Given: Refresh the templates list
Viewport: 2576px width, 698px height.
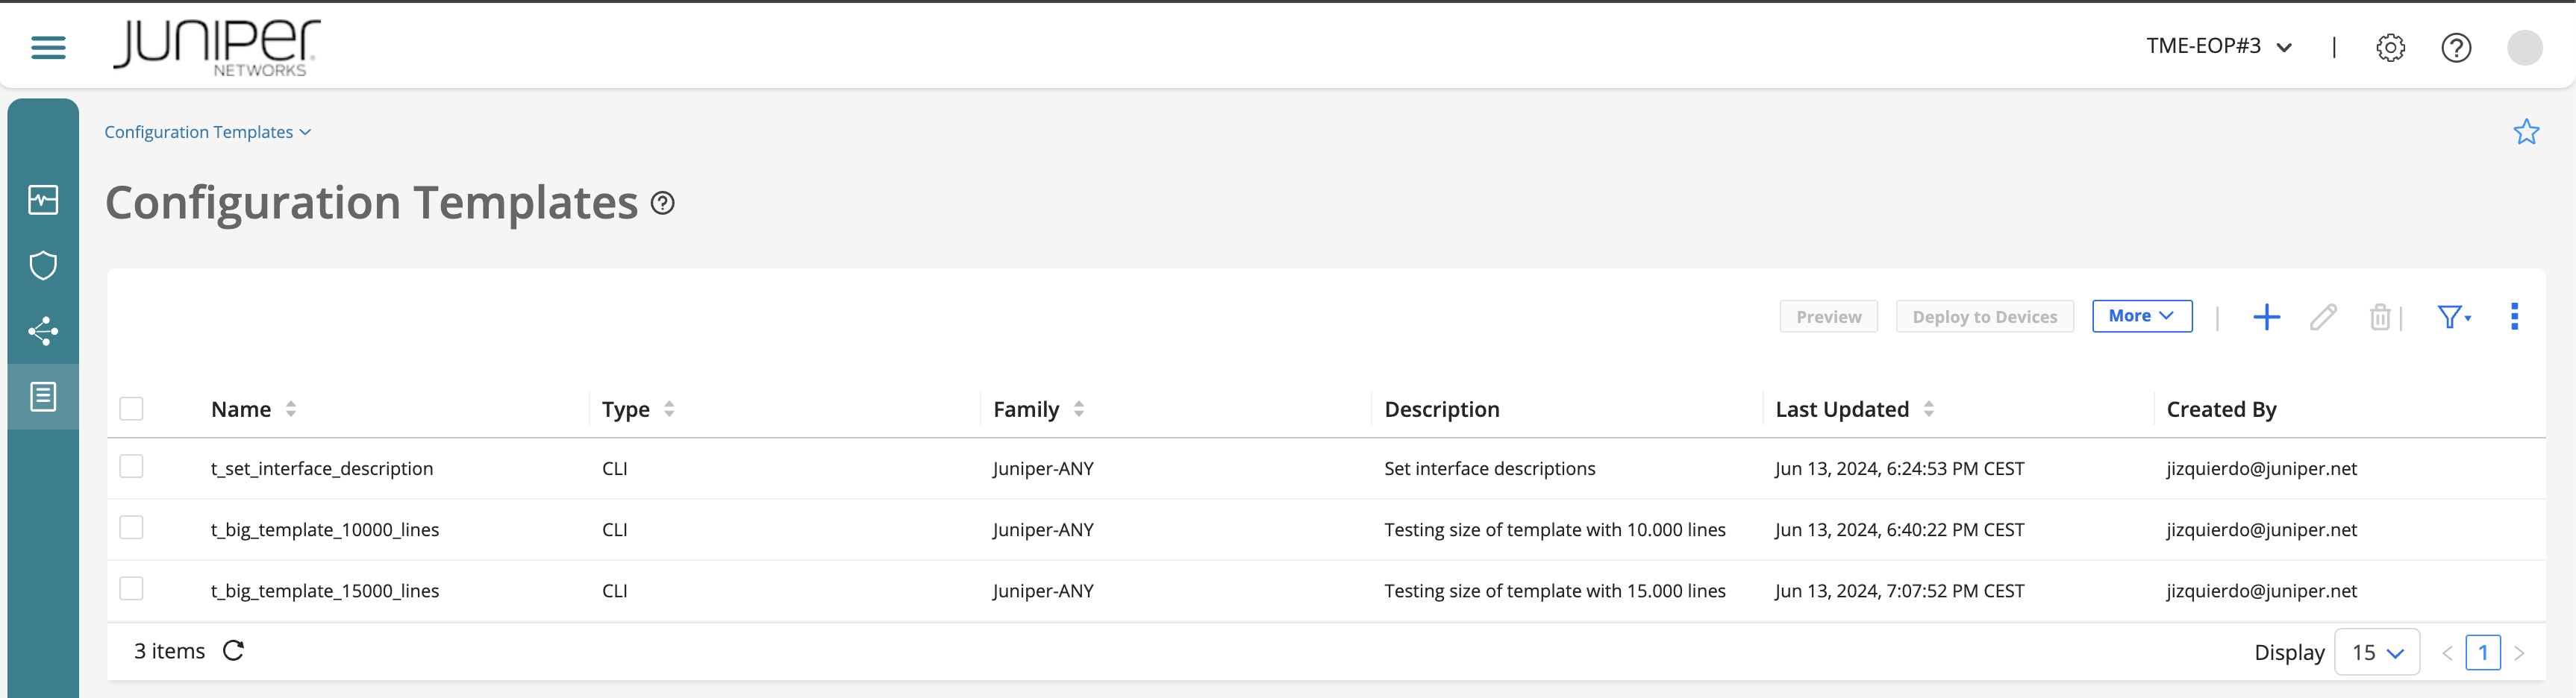Looking at the screenshot, I should click(234, 650).
